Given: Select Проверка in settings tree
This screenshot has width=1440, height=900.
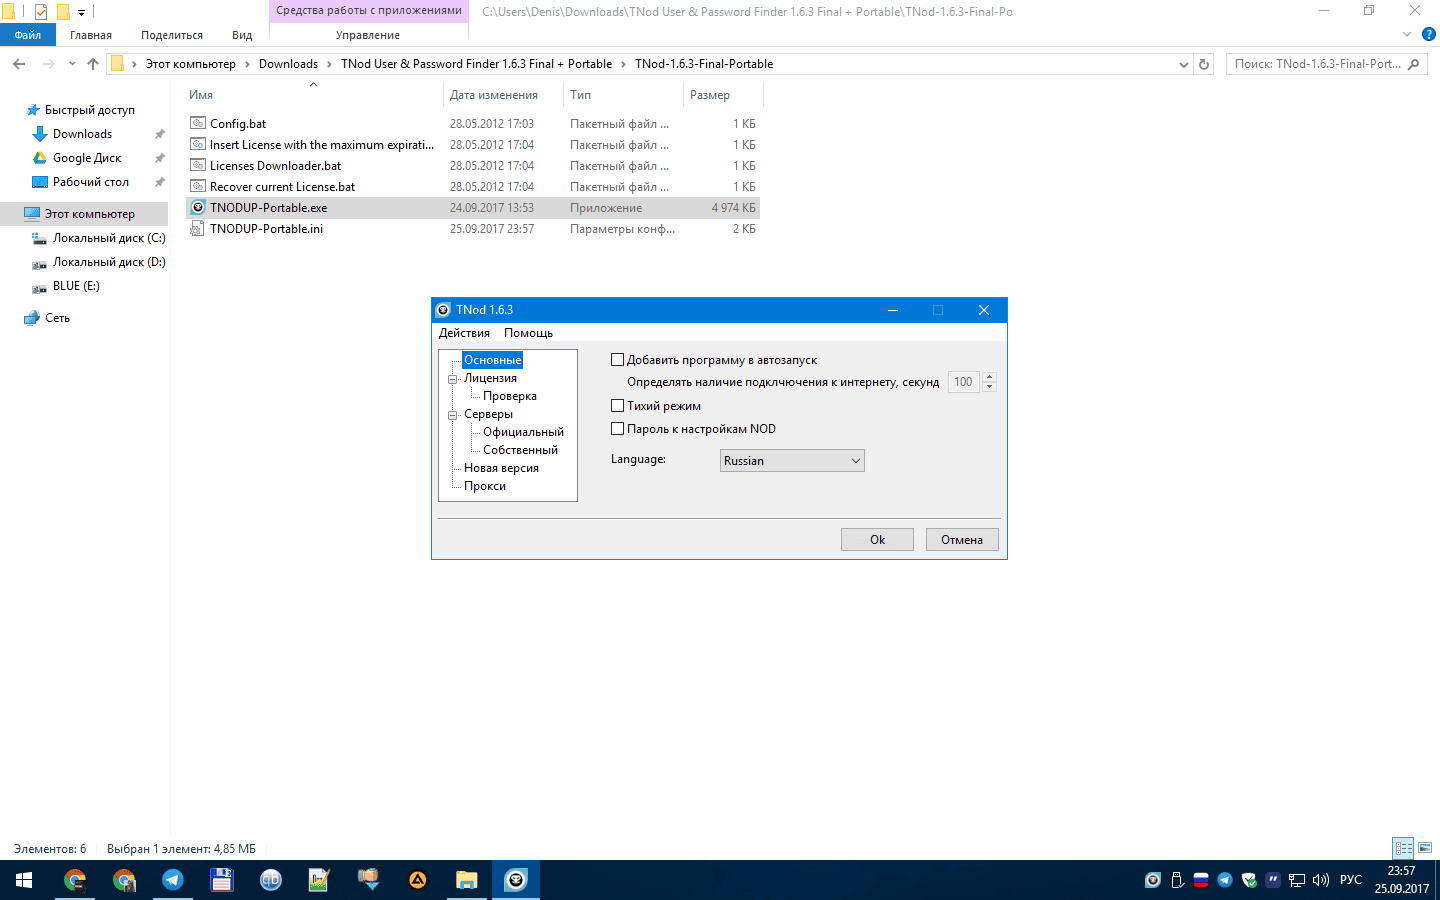Looking at the screenshot, I should click(x=510, y=397).
